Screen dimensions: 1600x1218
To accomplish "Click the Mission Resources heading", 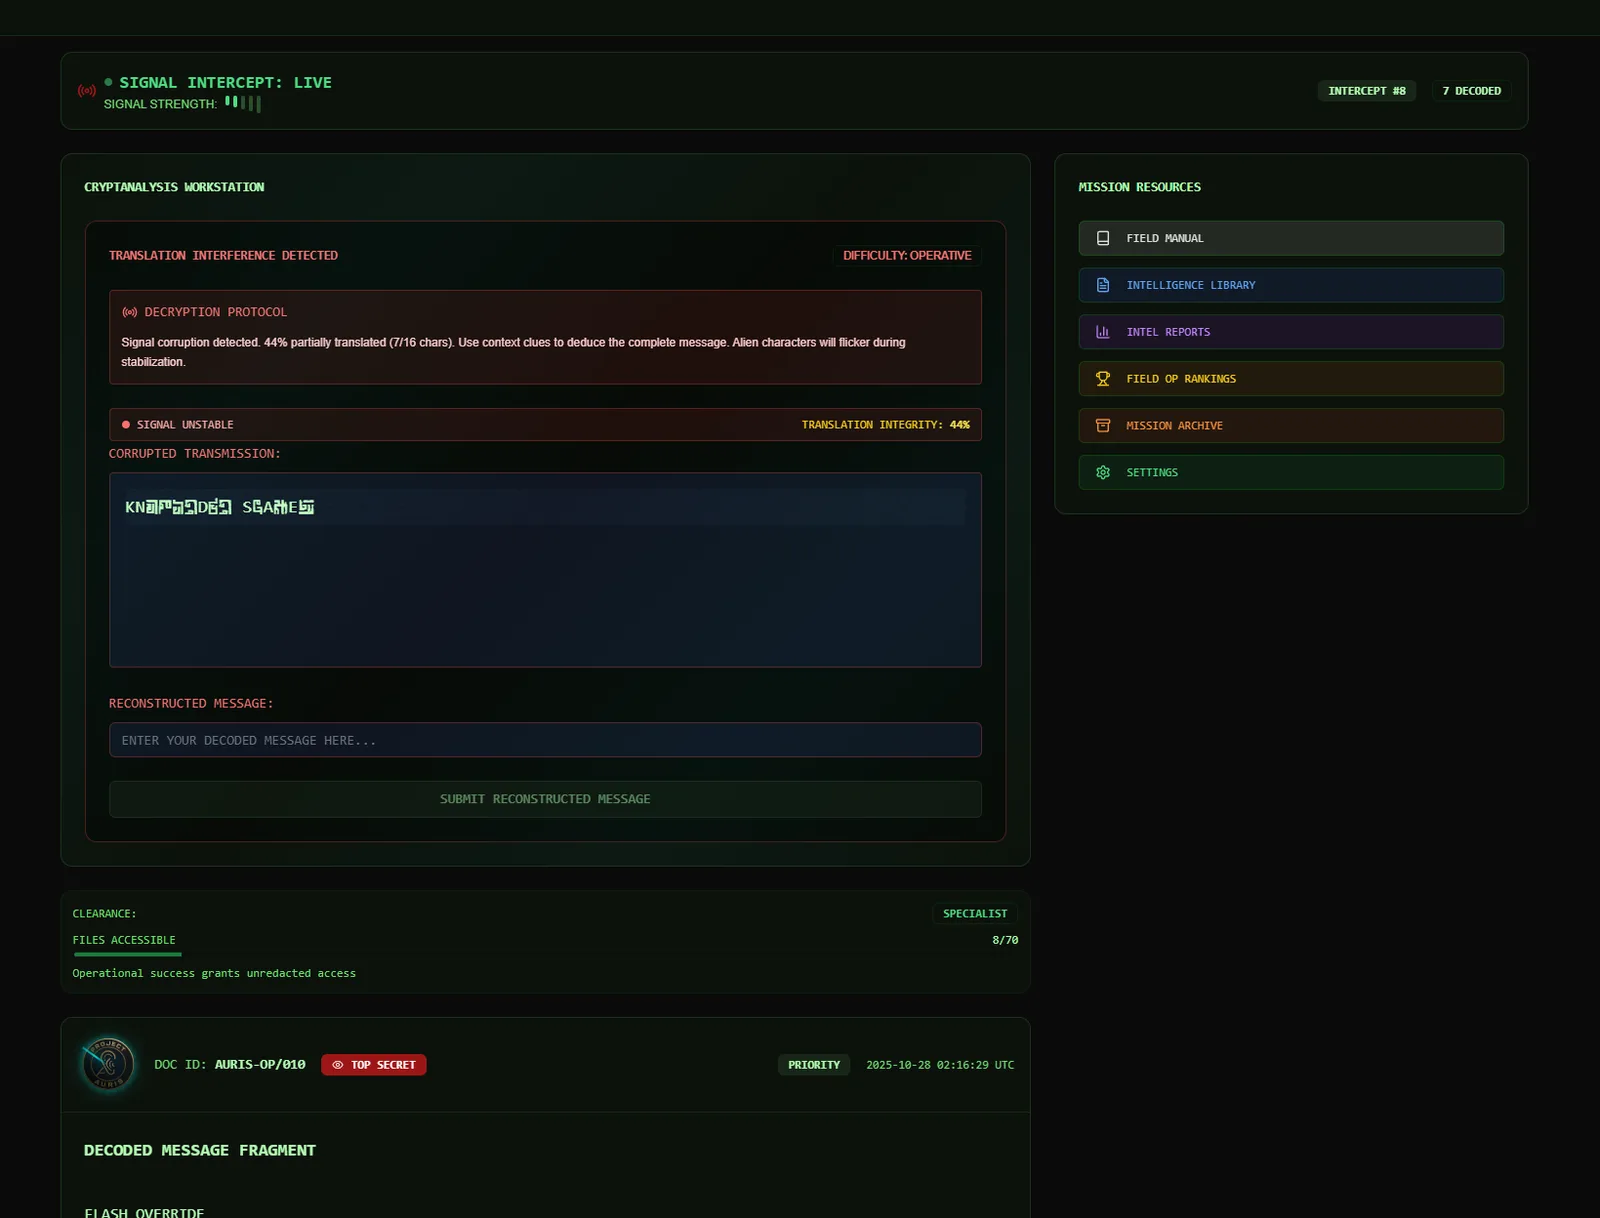I will (x=1140, y=187).
